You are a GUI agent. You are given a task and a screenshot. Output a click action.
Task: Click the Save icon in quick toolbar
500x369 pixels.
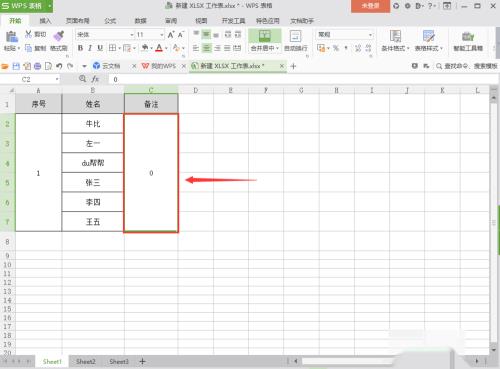point(16,66)
